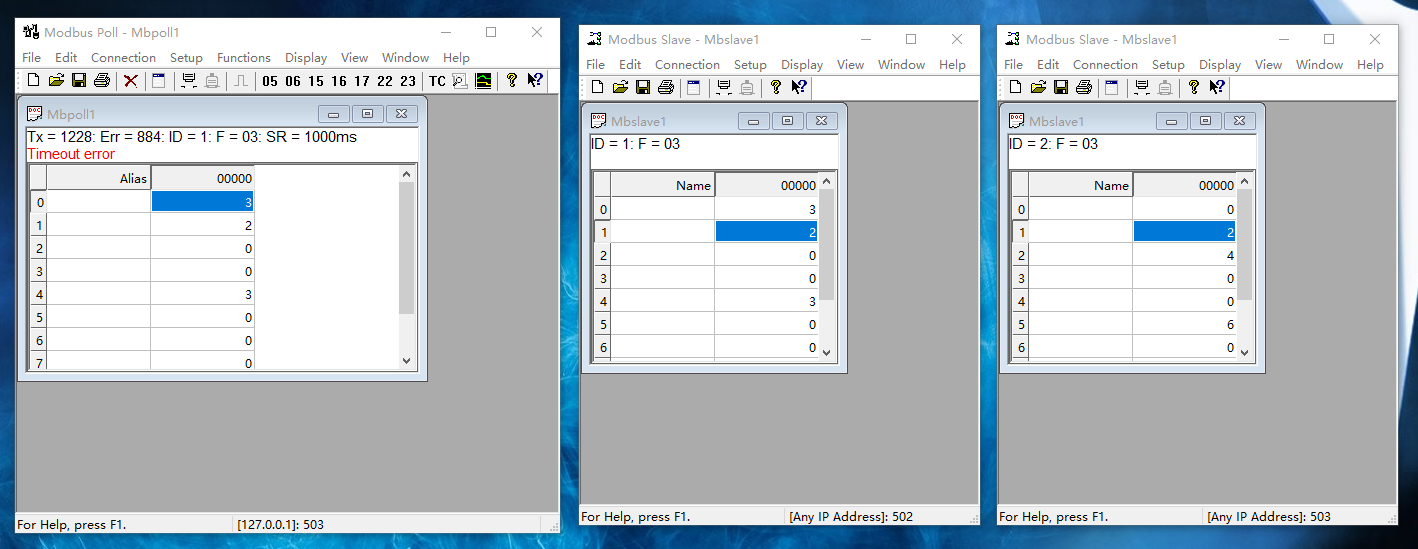Open Display menu in Modbus Poll
The image size is (1418, 549).
306,57
